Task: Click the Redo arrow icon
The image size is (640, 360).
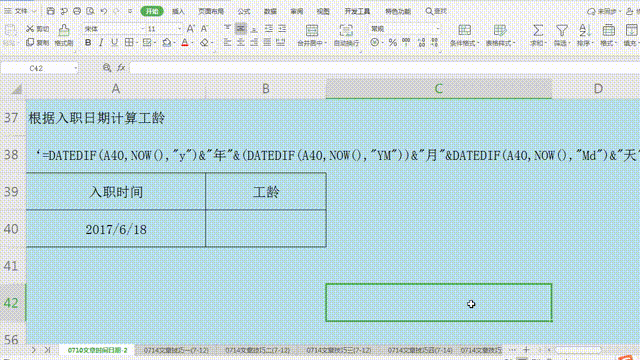Action: point(117,11)
